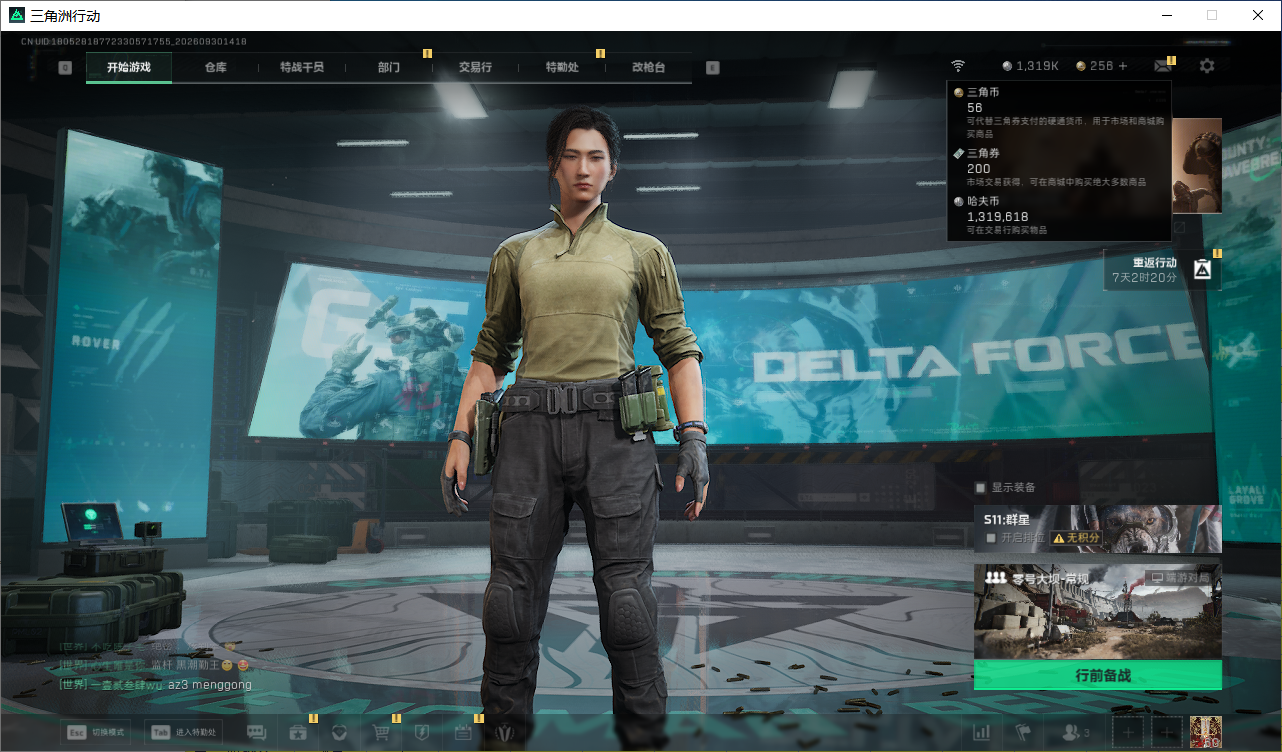Click the S11:群星 season banner

pos(1098,529)
